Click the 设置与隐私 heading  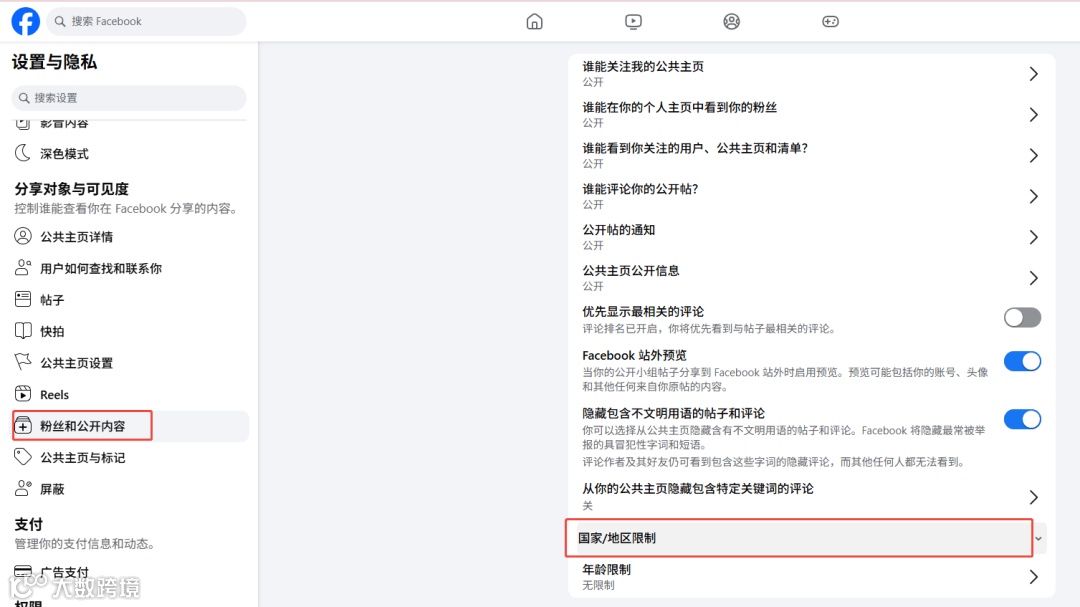pos(54,62)
